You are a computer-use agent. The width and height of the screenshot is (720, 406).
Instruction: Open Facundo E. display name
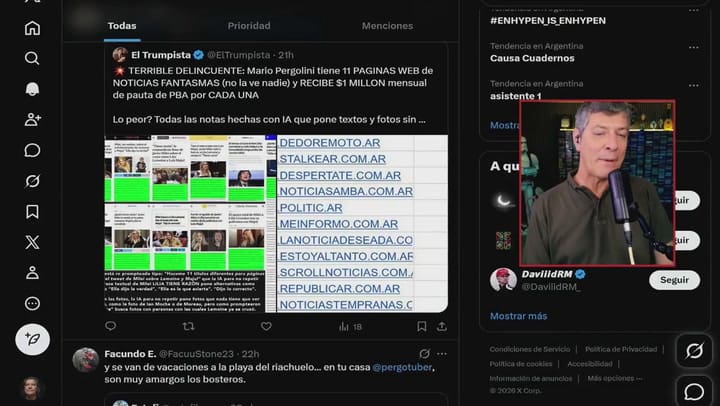pos(130,354)
